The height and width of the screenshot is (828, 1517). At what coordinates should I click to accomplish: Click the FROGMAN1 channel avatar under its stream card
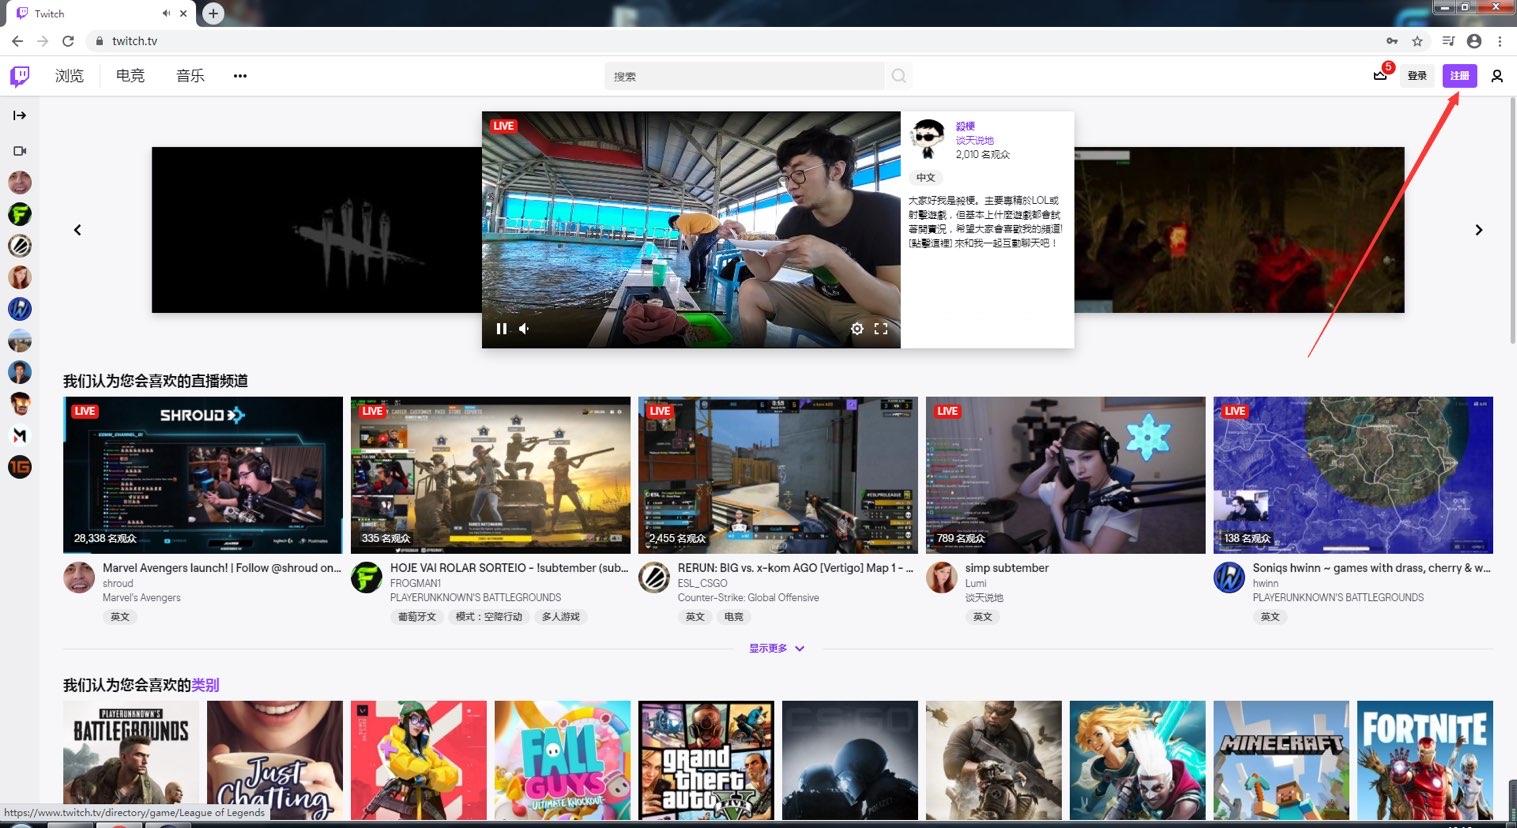pos(366,577)
